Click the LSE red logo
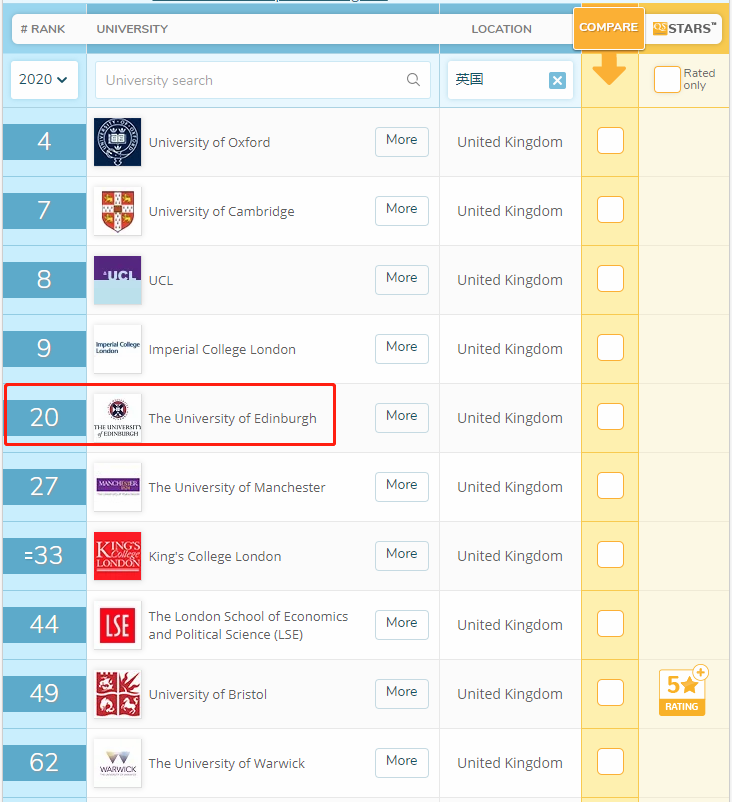732x802 pixels. pyautogui.click(x=118, y=625)
